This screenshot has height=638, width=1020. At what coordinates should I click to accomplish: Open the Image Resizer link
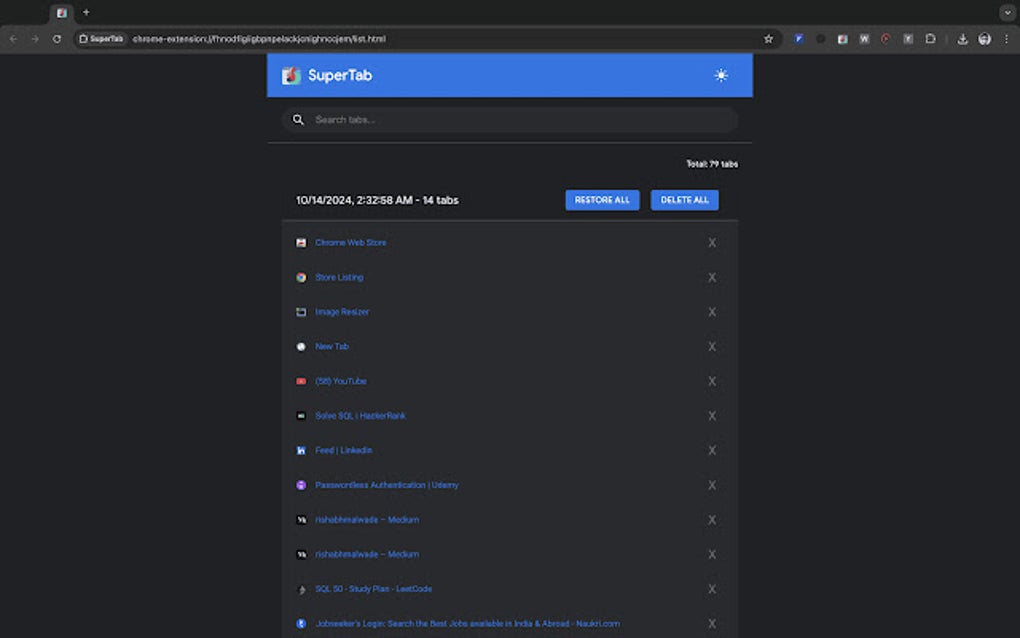click(x=342, y=311)
